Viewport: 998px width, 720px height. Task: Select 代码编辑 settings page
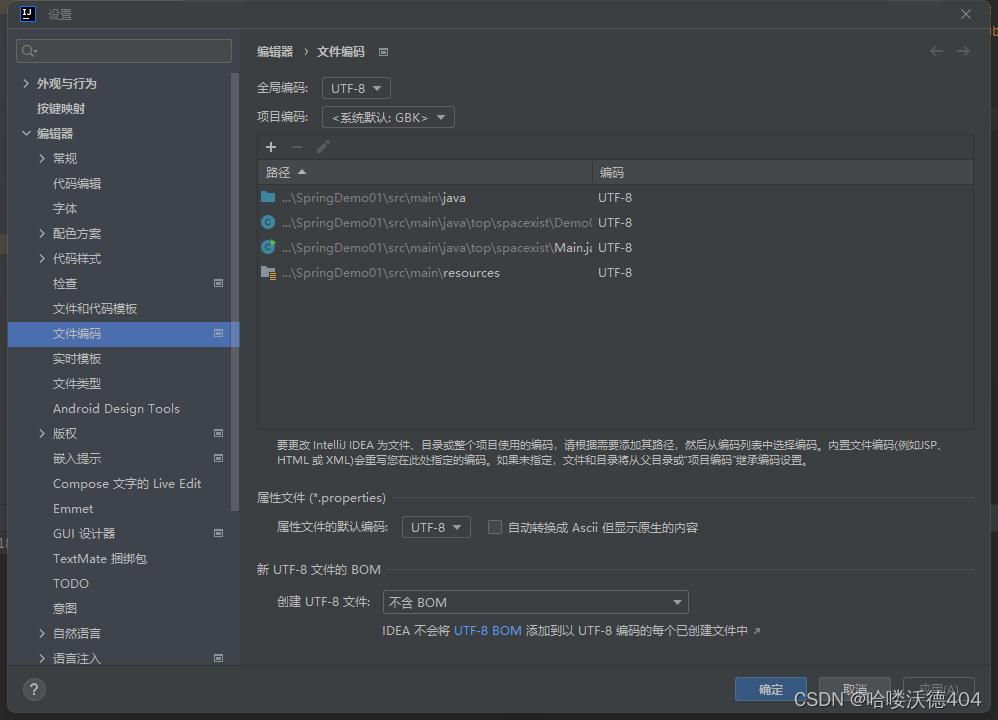[x=77, y=183]
